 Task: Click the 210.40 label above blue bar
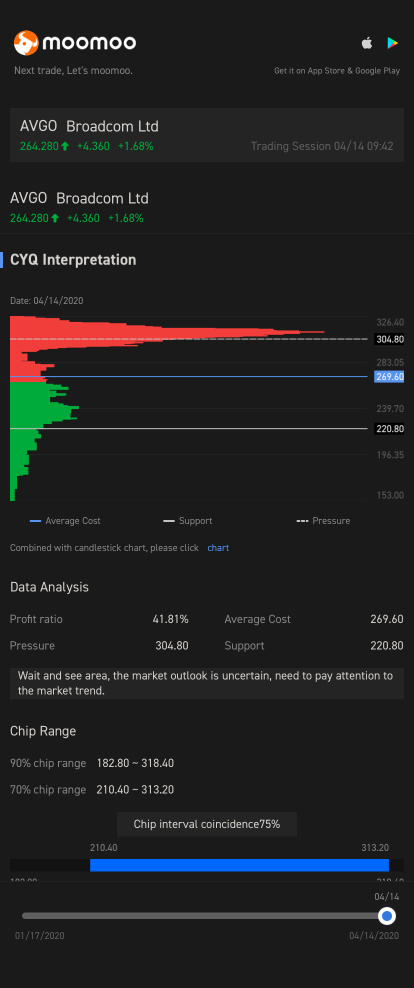tap(104, 848)
